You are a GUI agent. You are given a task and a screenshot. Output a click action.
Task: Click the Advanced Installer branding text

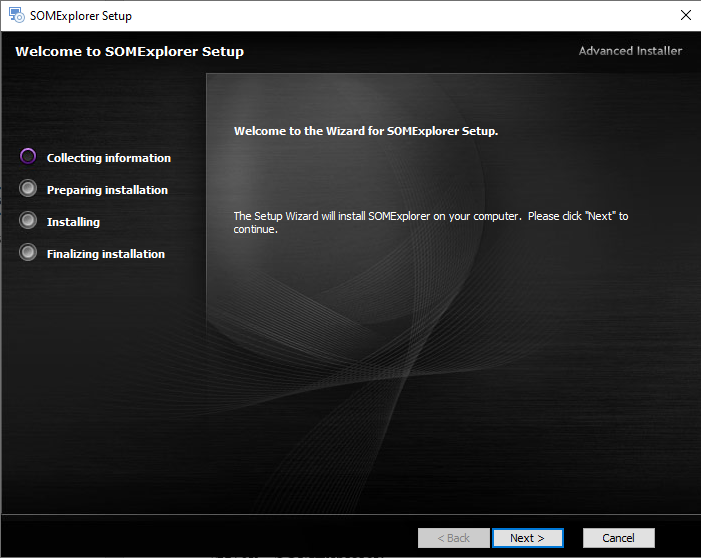pos(630,51)
